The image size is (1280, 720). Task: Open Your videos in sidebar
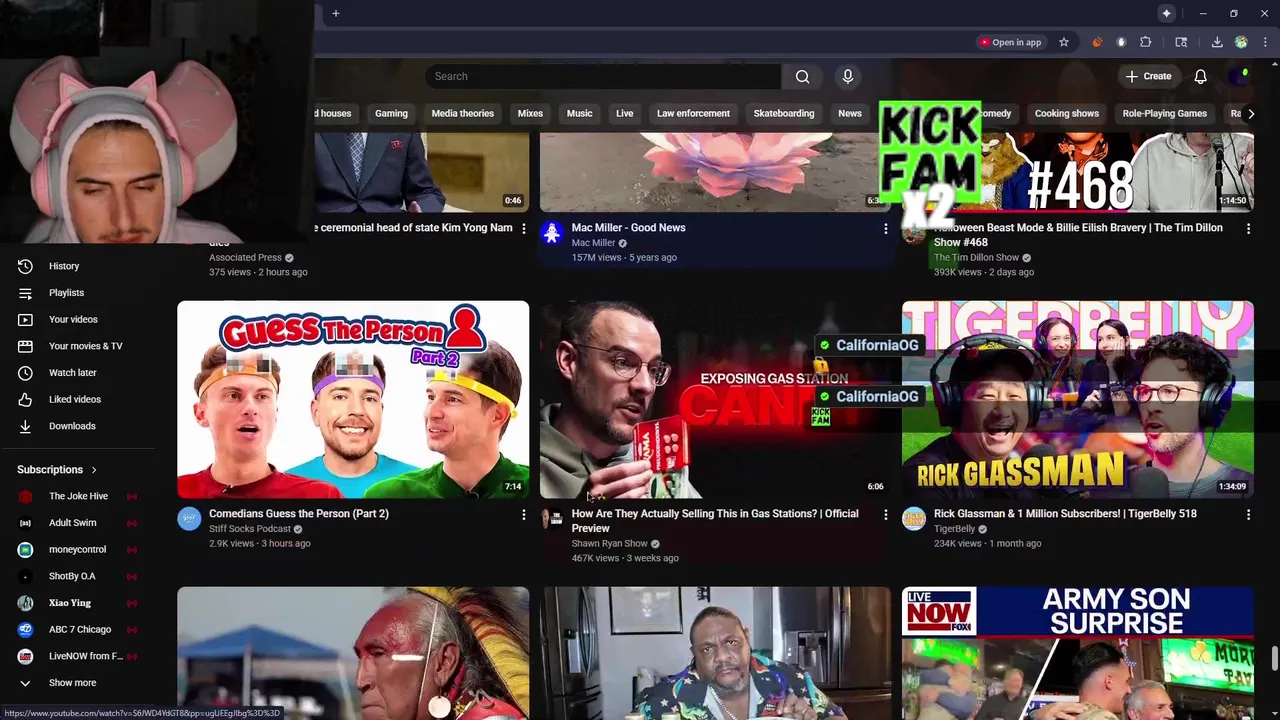(73, 319)
